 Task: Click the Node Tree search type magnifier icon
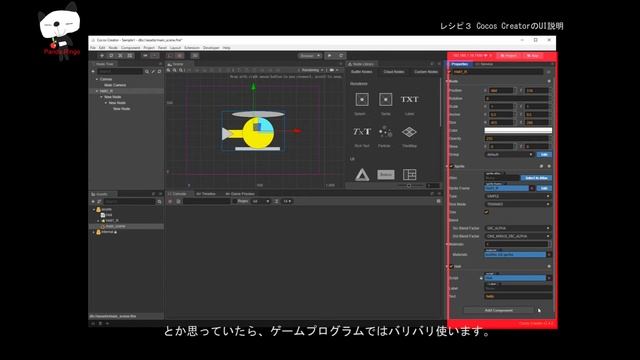tap(147, 71)
